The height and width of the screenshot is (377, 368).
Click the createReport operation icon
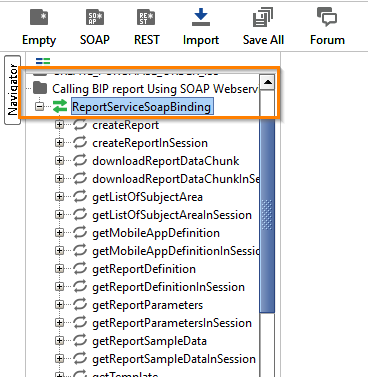[x=80, y=125]
